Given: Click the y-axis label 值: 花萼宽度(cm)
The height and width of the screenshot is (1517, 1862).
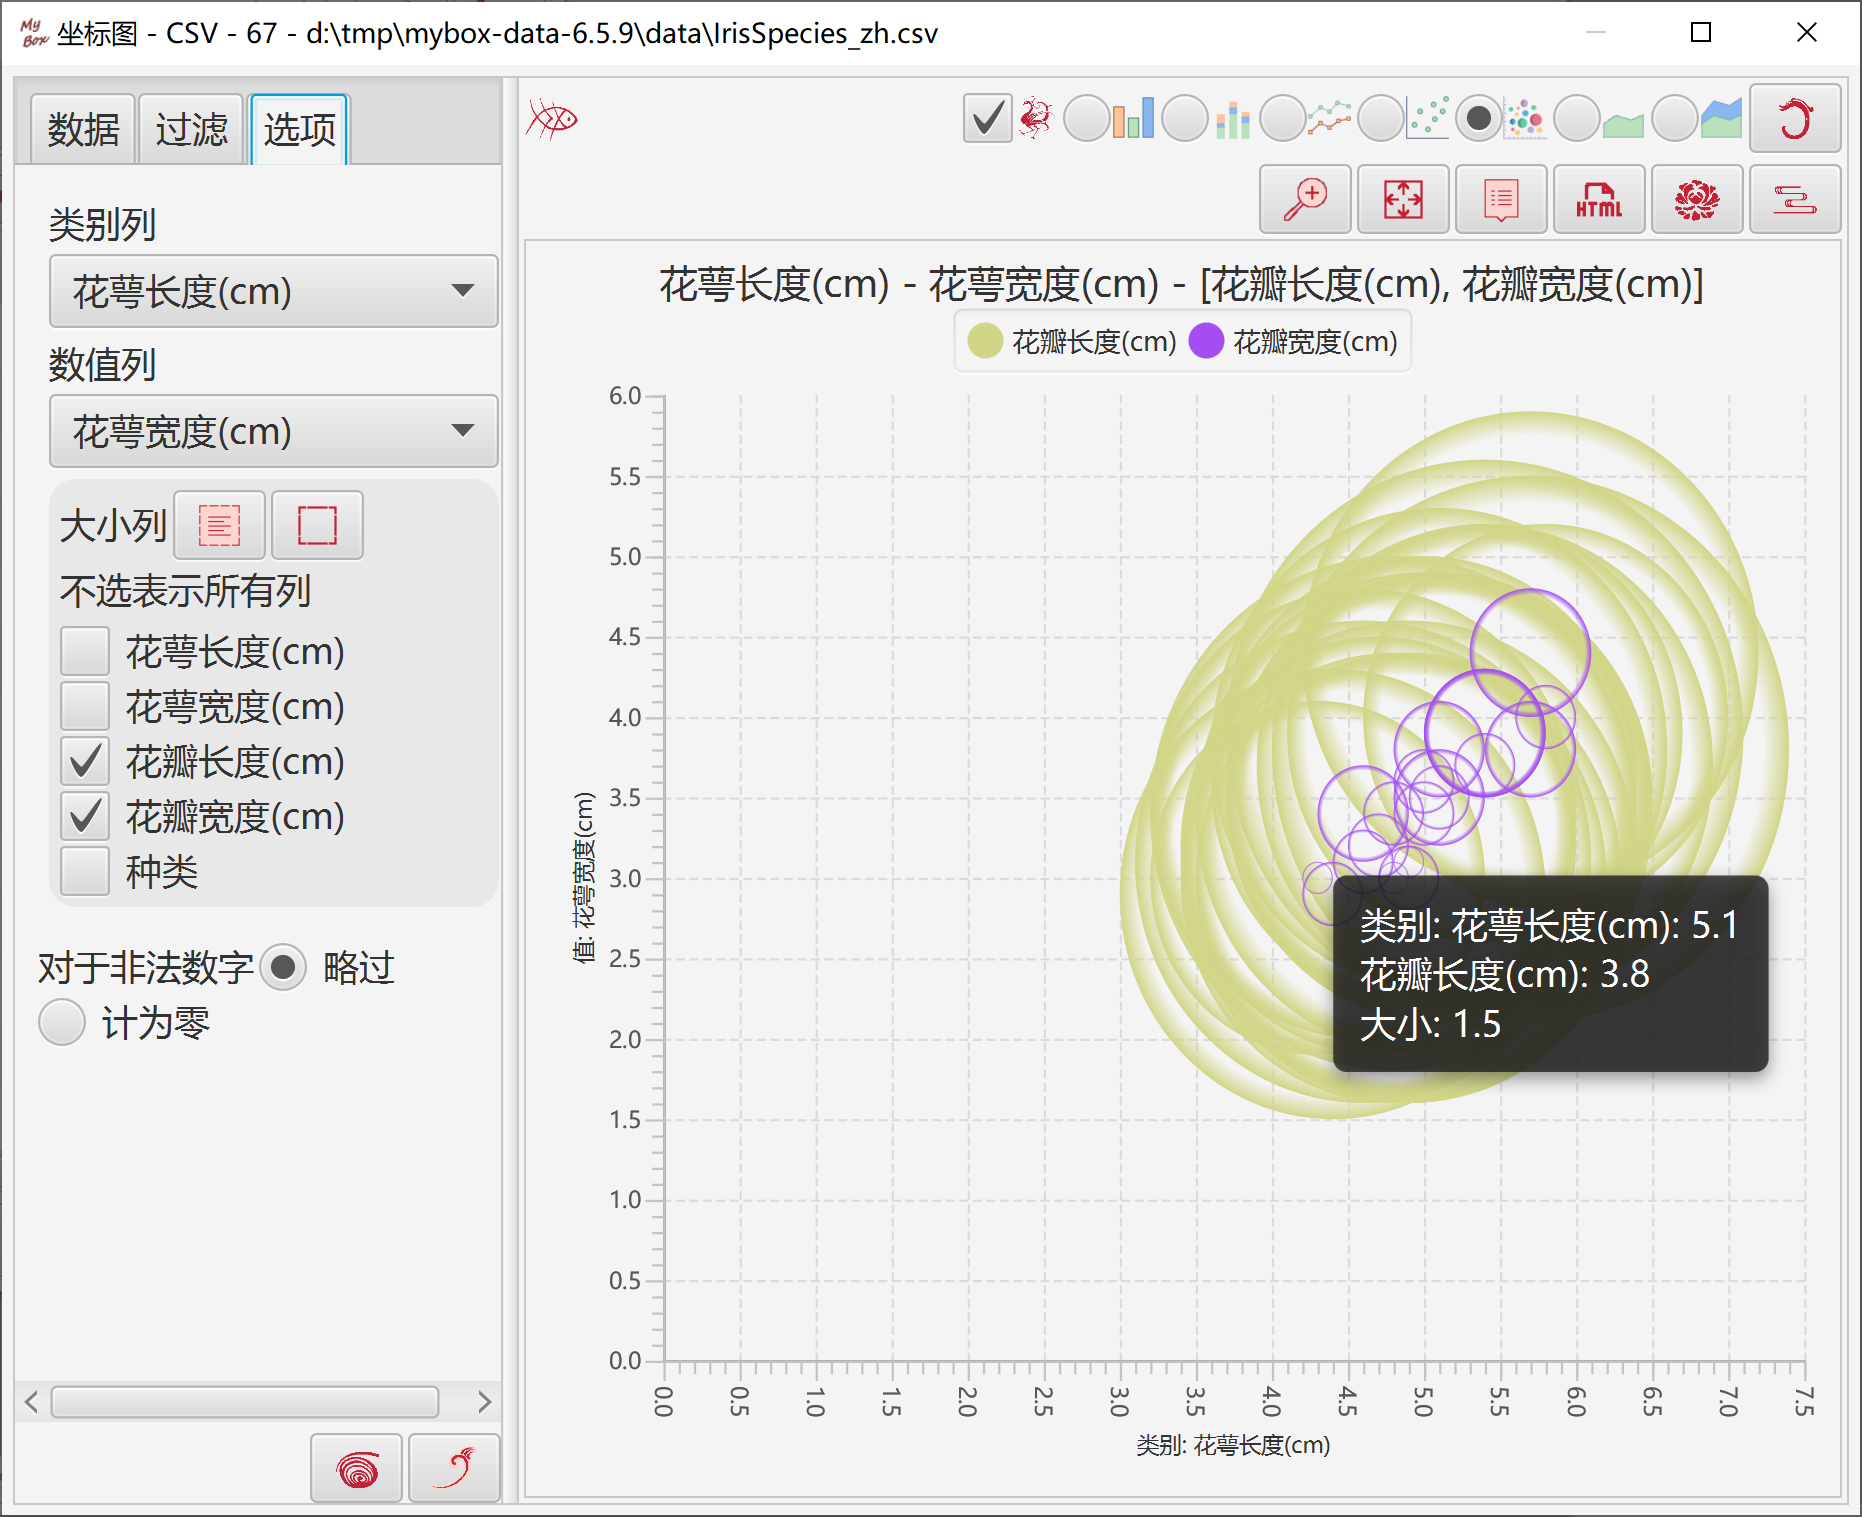Looking at the screenshot, I should [584, 877].
